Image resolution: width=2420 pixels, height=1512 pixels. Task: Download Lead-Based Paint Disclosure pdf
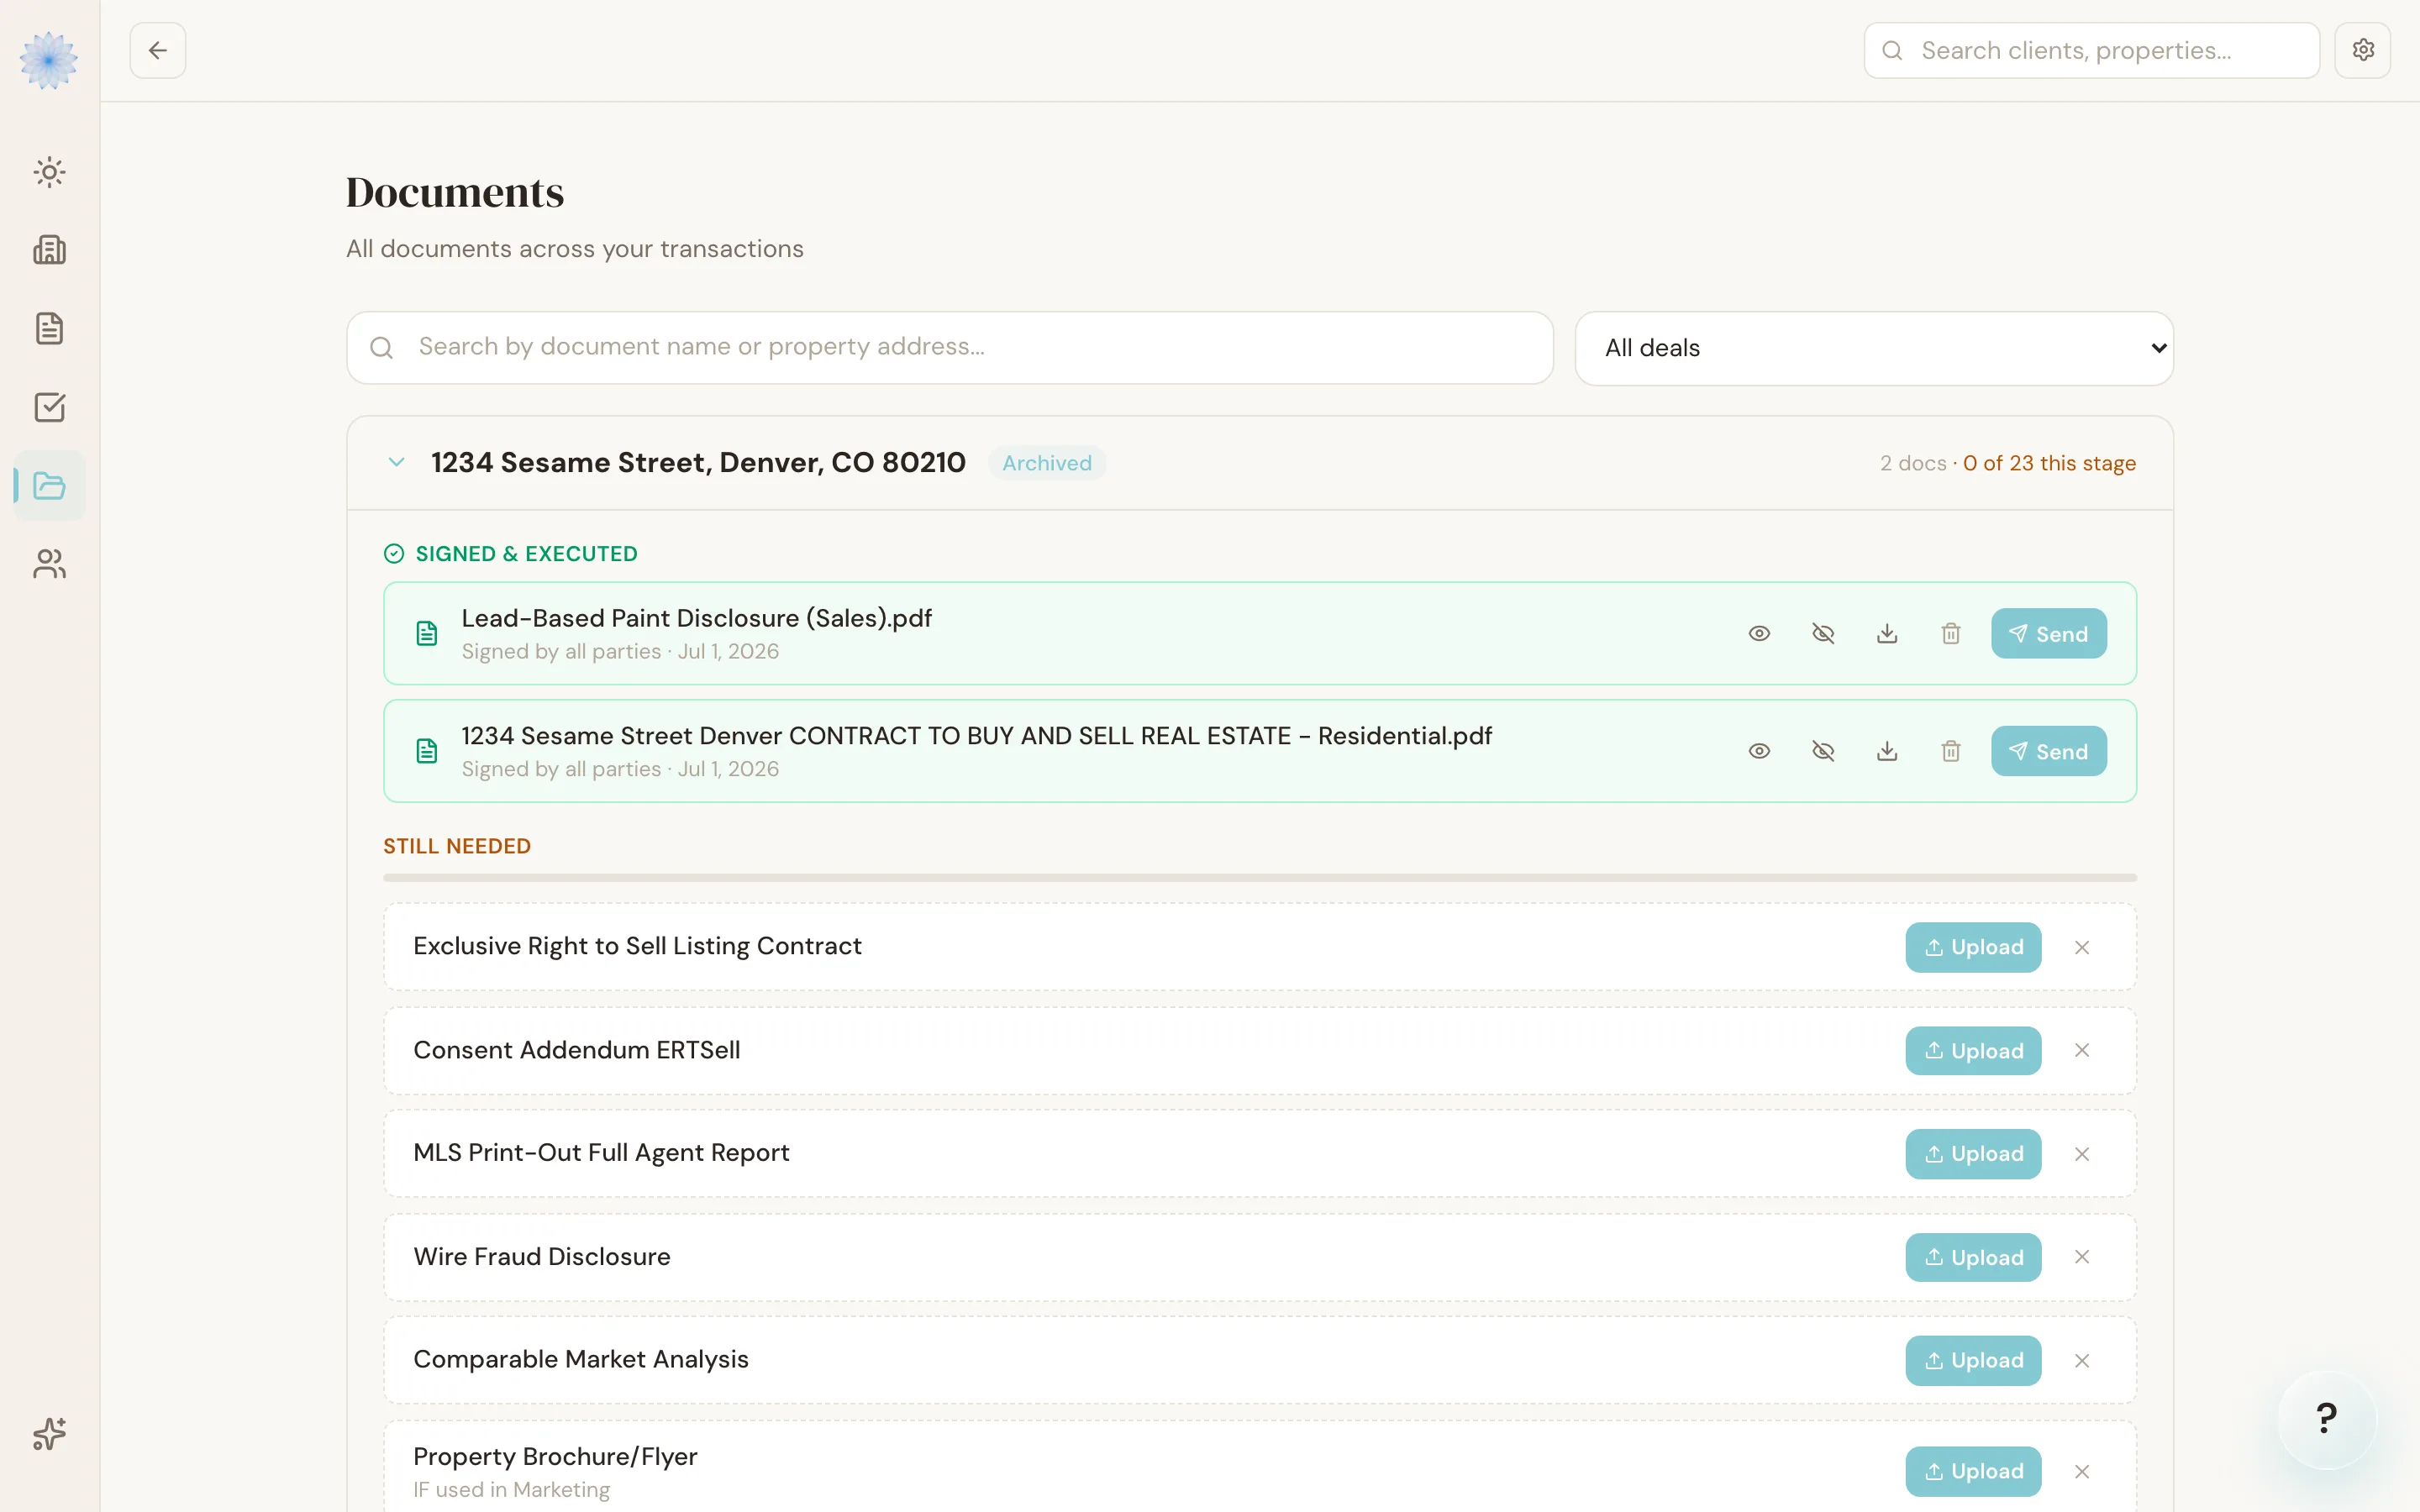click(1887, 634)
